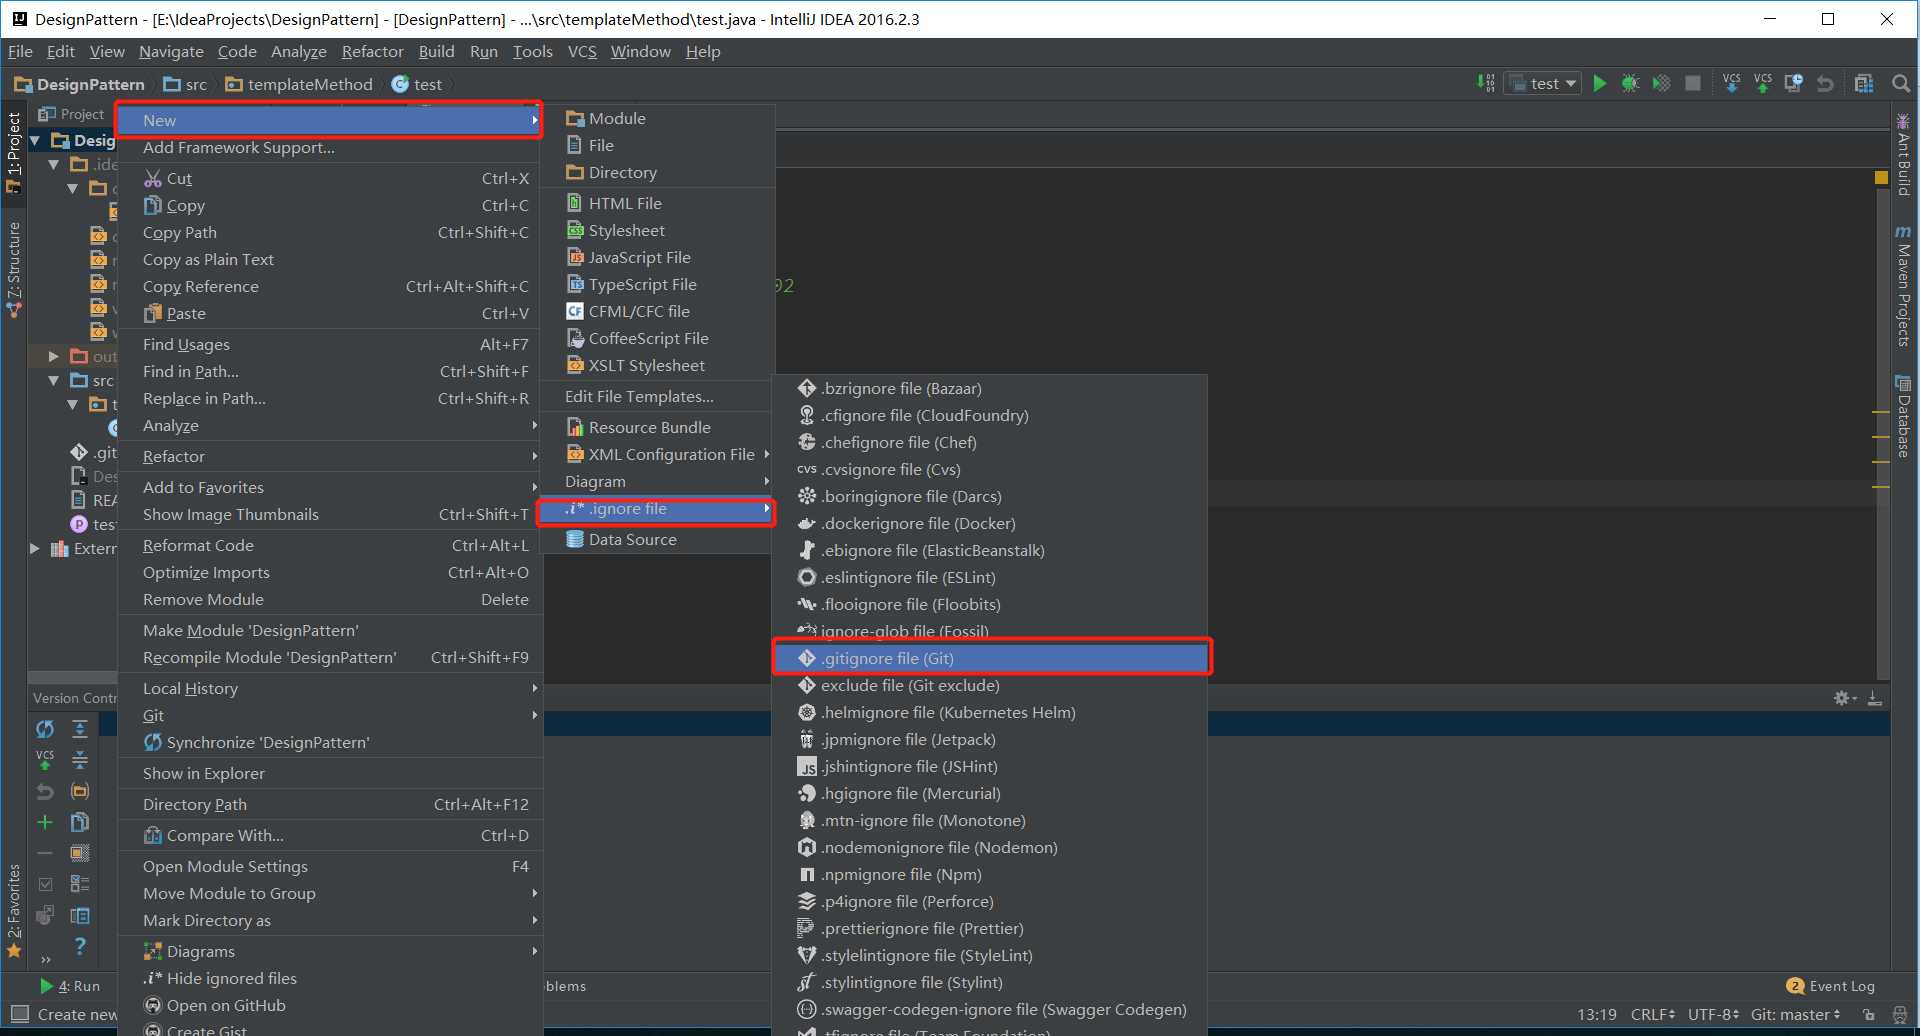Click the Search Everywhere magnifier icon
Screen dimensions: 1920x1036
point(1901,84)
